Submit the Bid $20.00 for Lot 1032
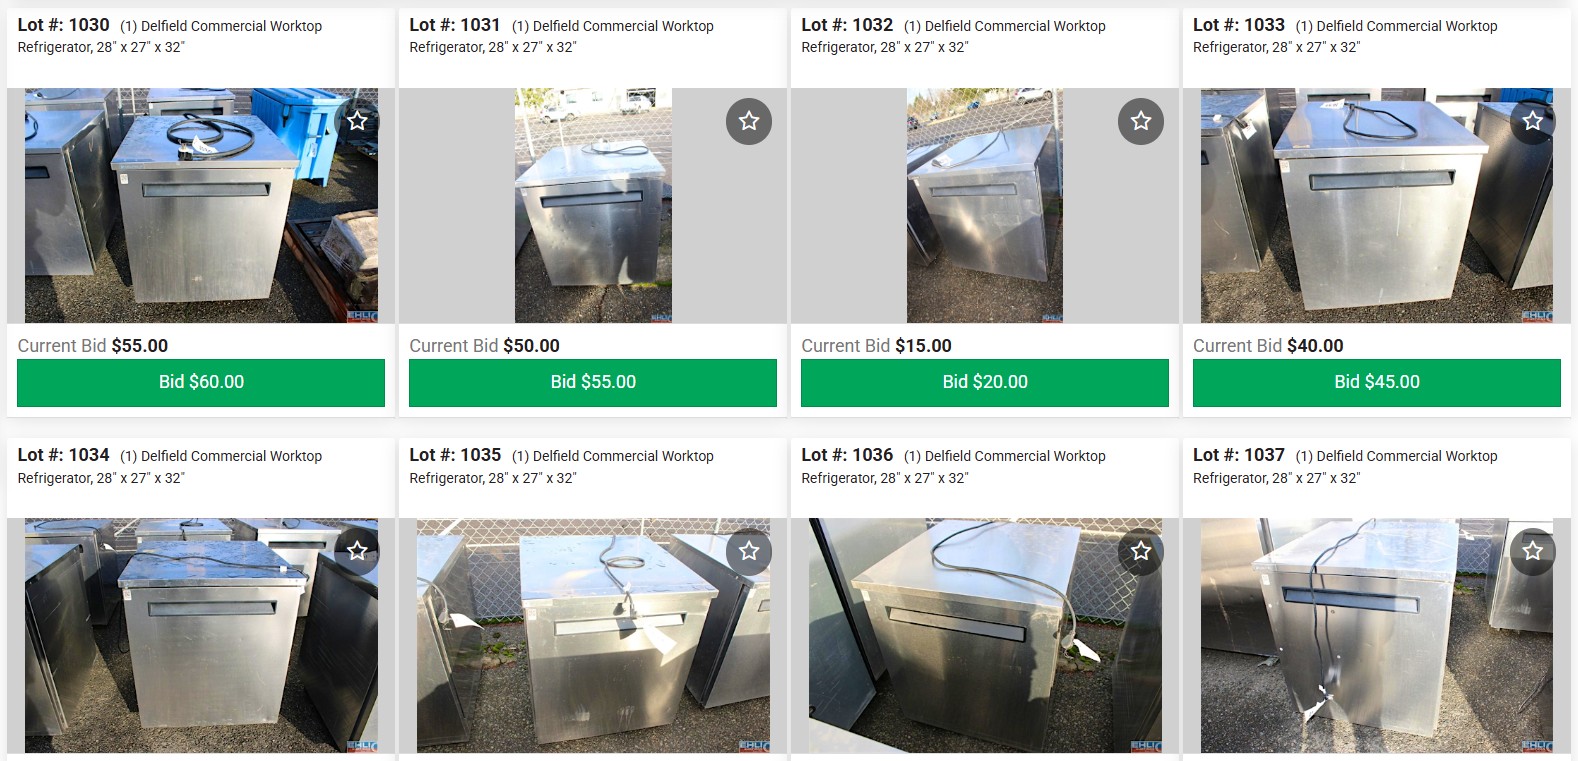 click(x=985, y=382)
